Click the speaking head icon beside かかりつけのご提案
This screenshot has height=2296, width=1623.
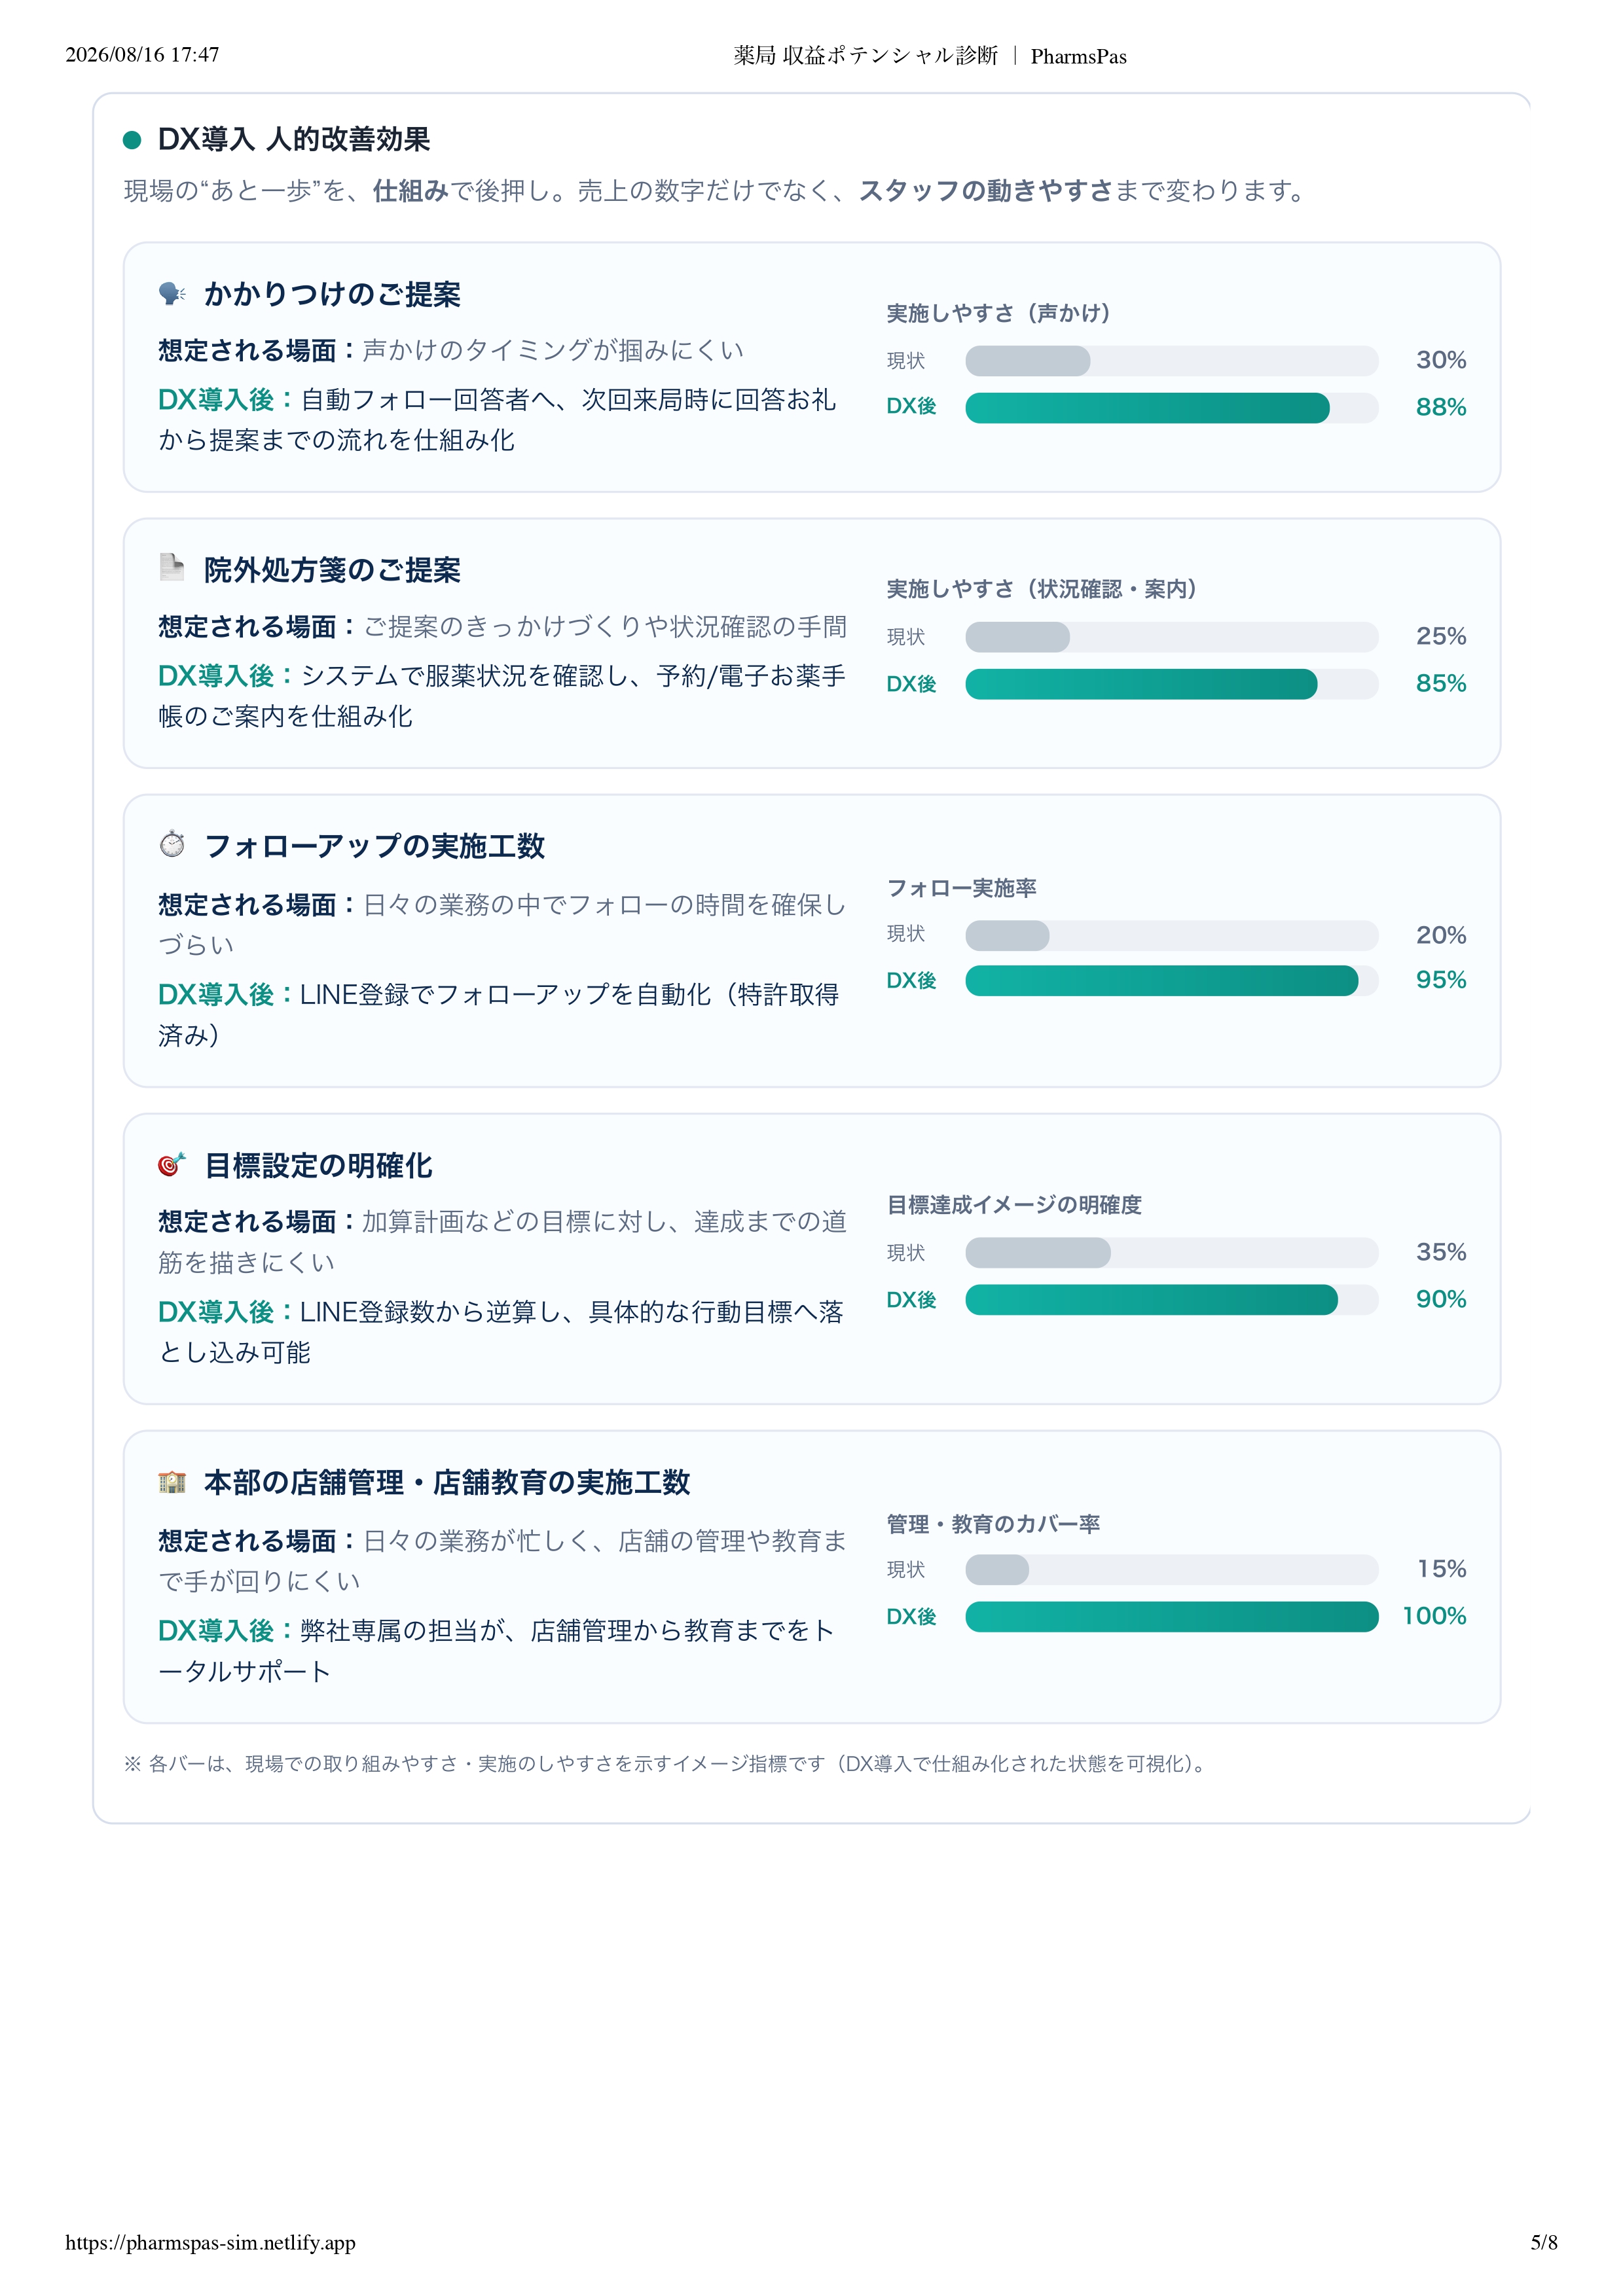click(x=172, y=293)
